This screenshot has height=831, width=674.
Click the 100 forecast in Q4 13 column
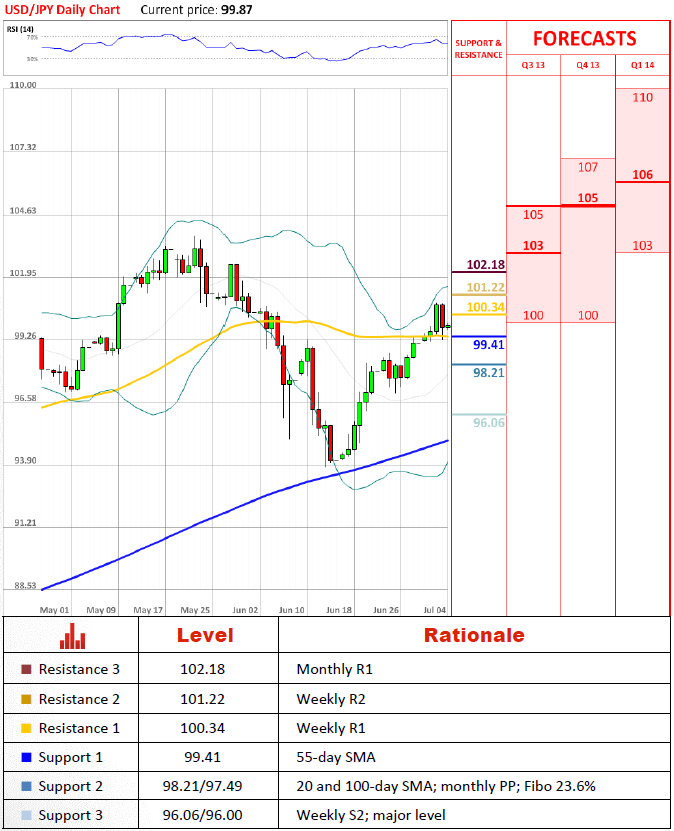click(x=588, y=315)
